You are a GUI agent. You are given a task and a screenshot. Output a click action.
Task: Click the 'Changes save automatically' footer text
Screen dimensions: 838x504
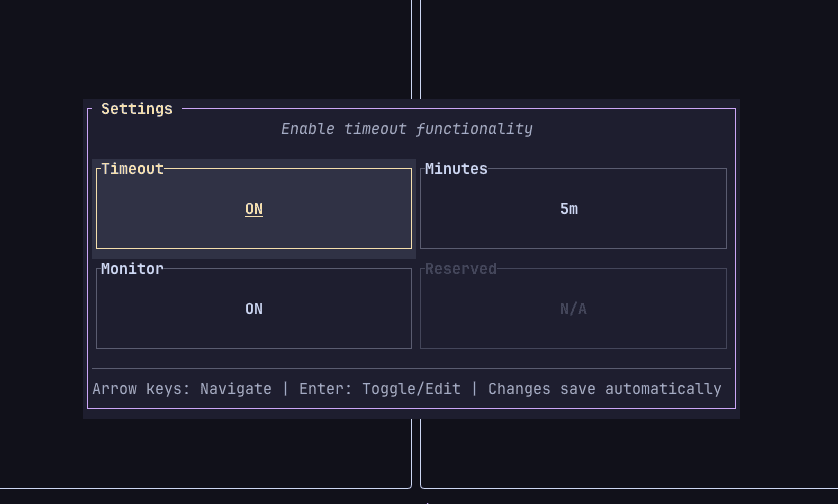click(x=604, y=389)
